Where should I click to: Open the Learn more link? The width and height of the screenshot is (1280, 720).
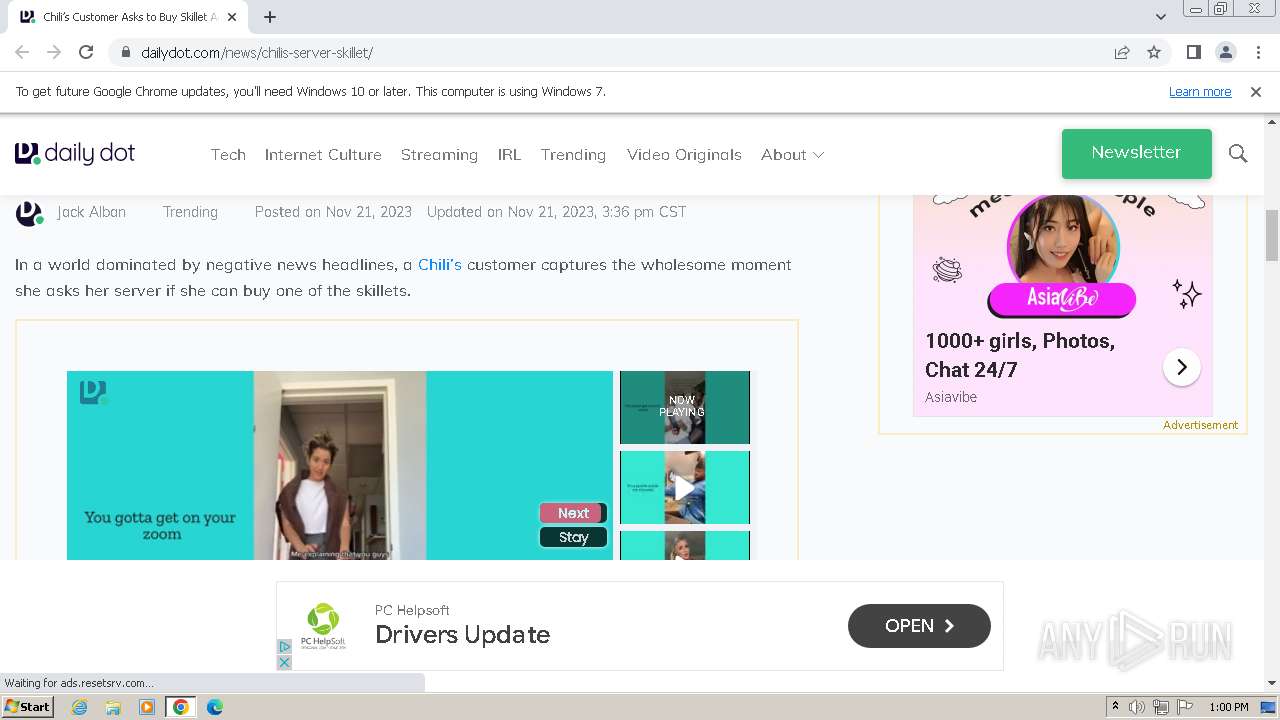(1200, 91)
